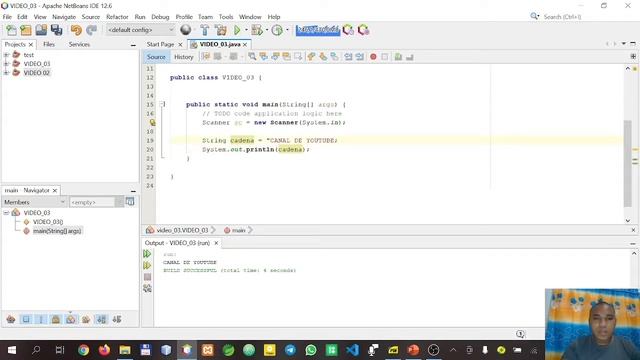The width and height of the screenshot is (640, 360).
Task: Open the Refactor menu
Action: pyautogui.click(x=117, y=17)
